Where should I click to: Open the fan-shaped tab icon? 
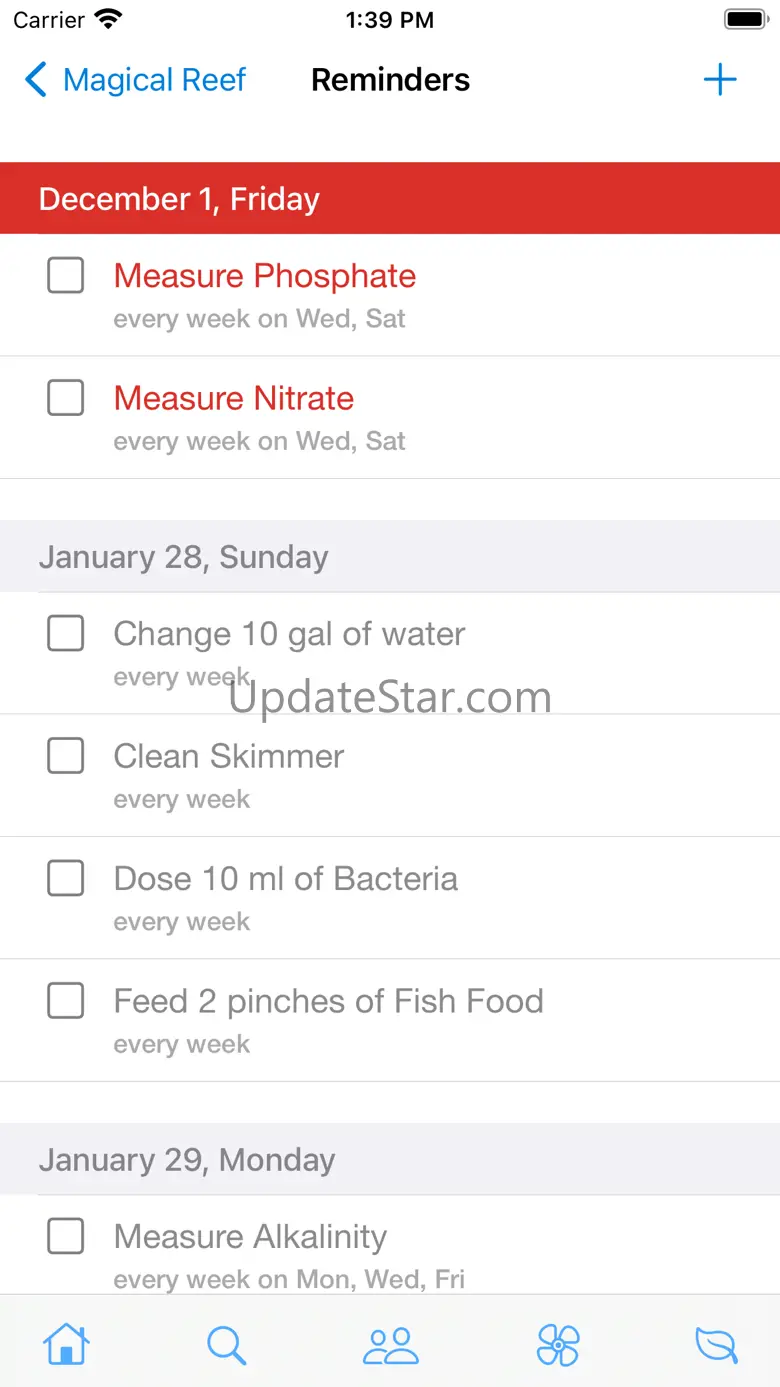tap(558, 1345)
